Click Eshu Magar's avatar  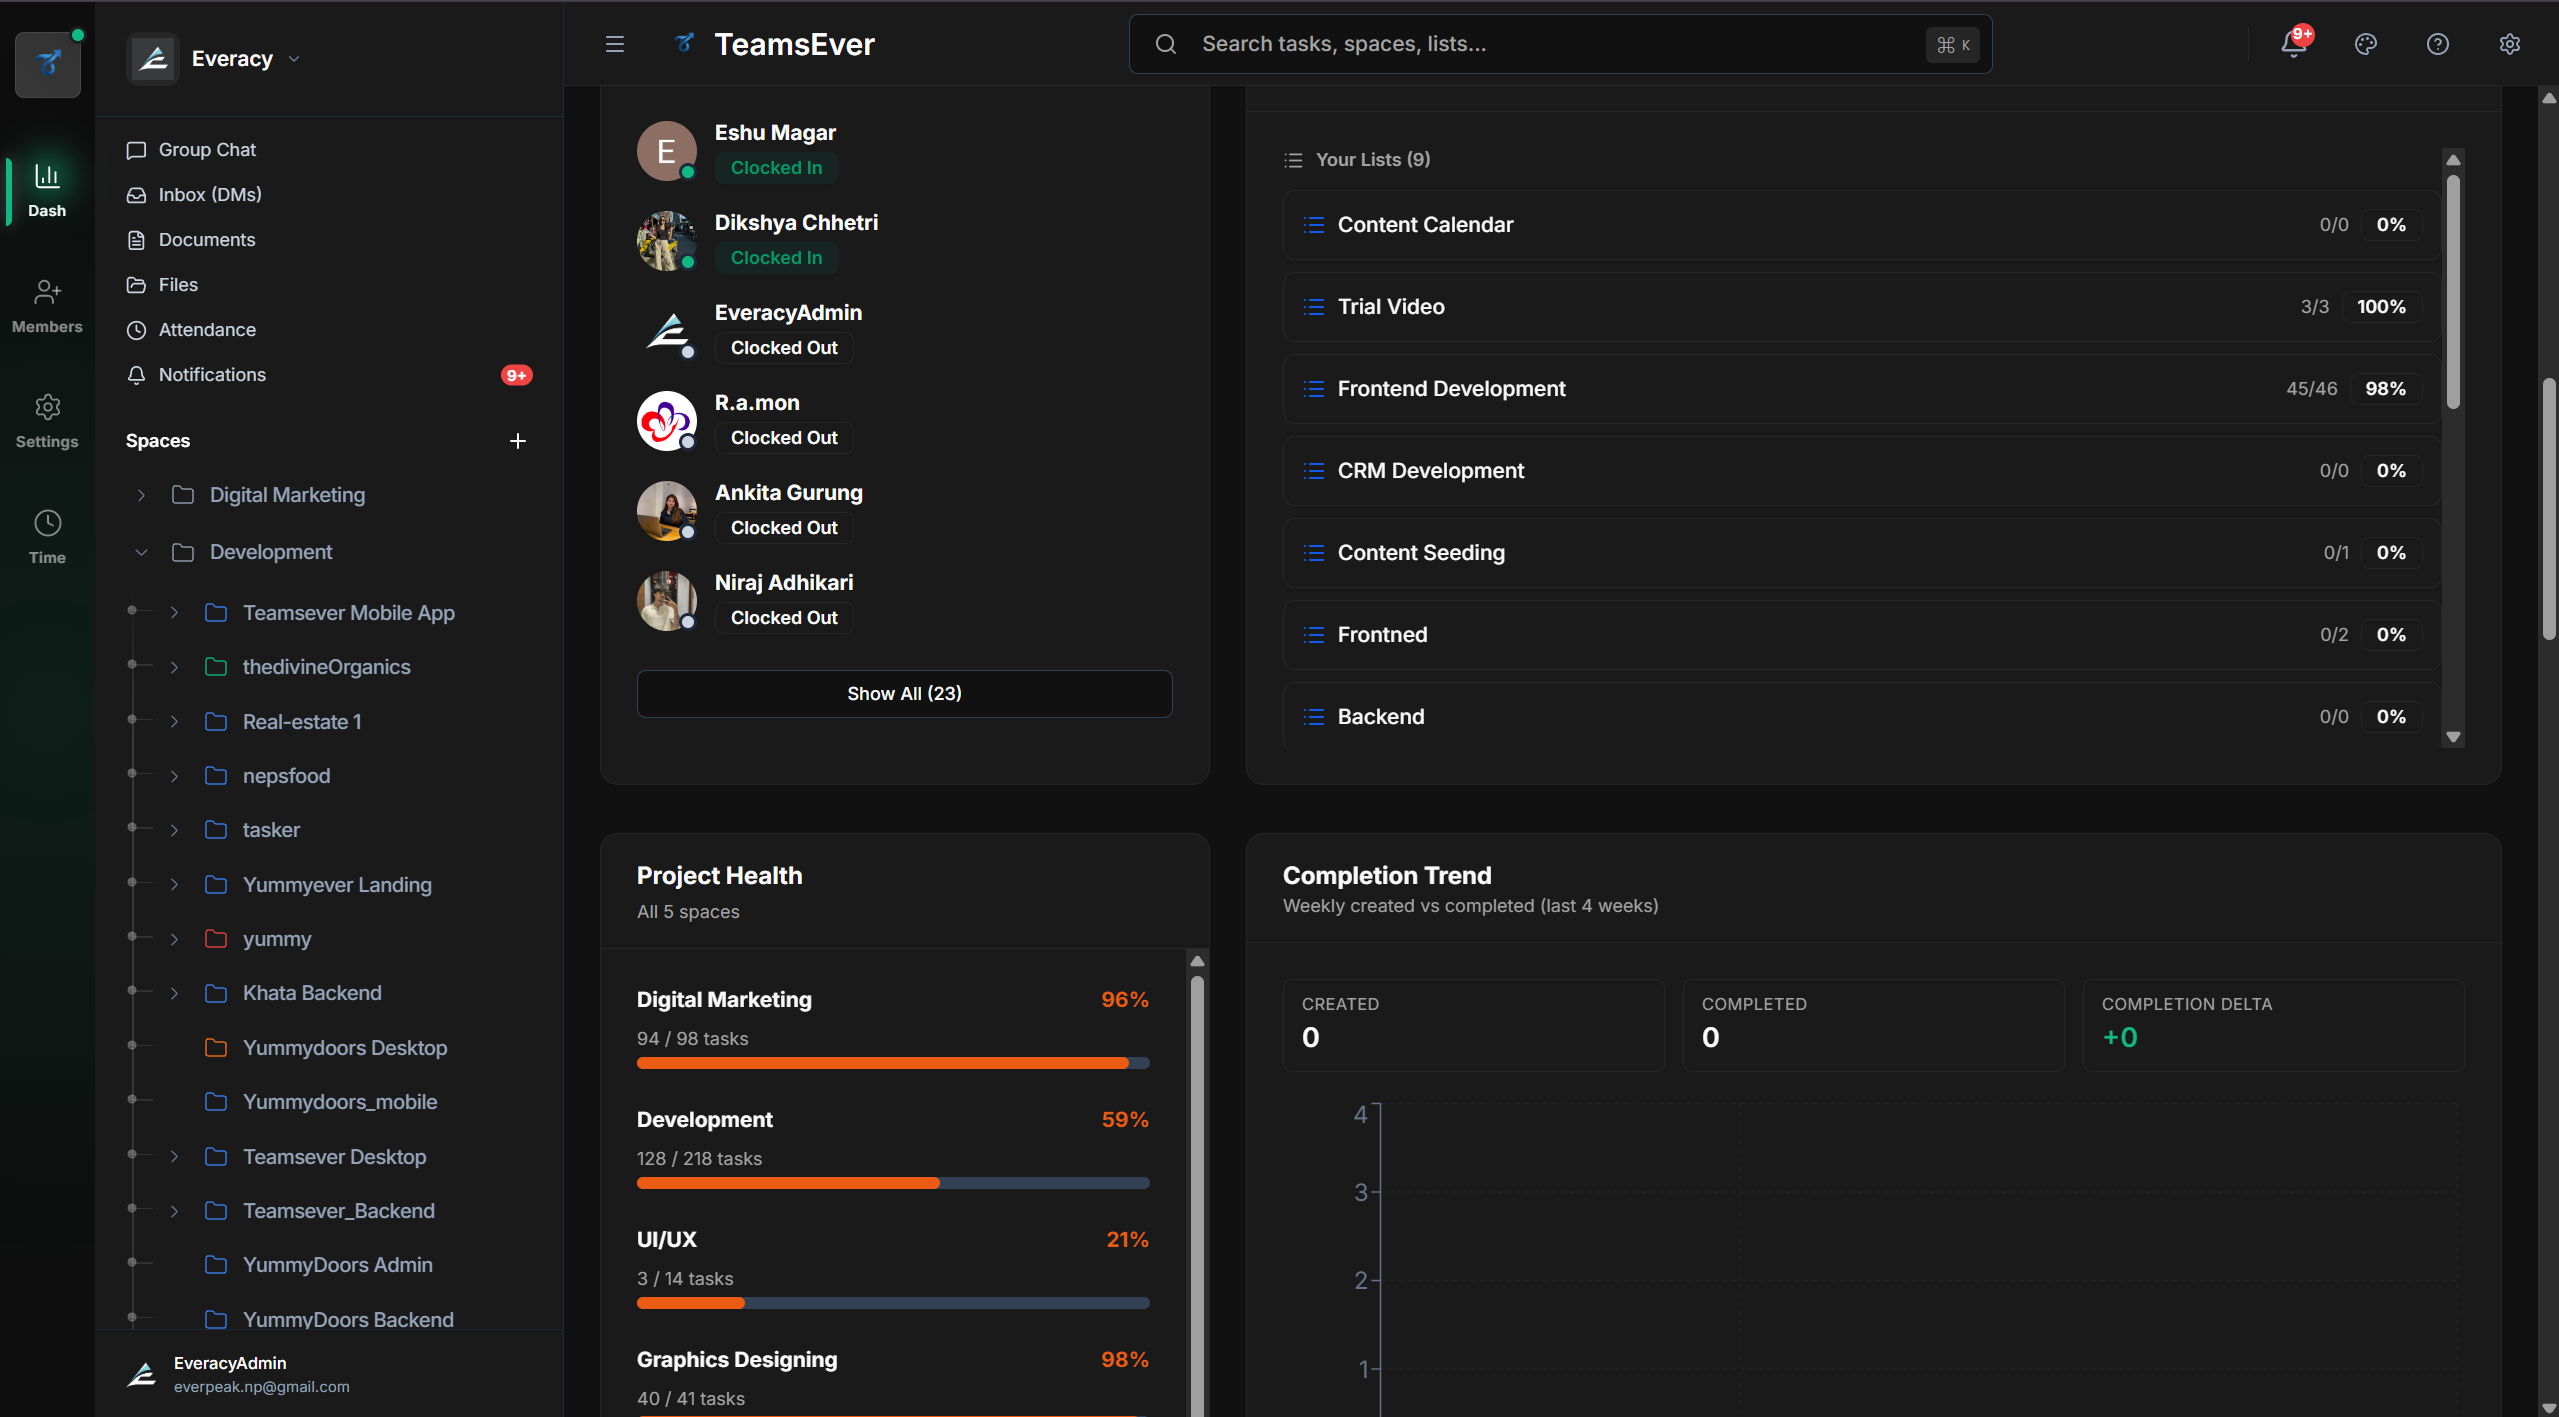667,151
